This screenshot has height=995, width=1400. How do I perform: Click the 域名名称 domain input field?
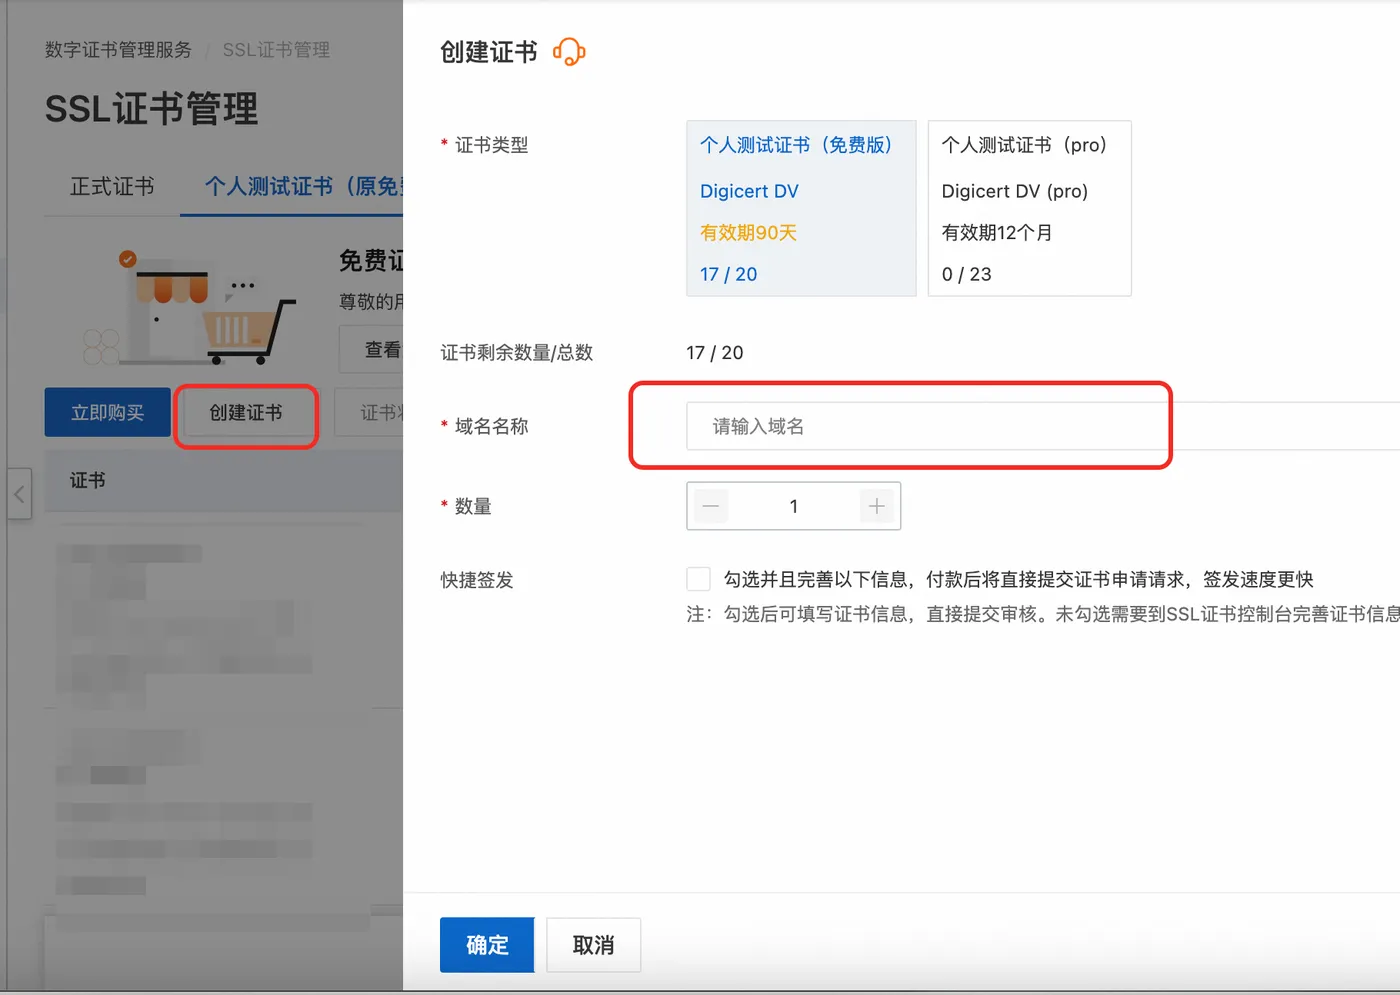(x=1043, y=426)
